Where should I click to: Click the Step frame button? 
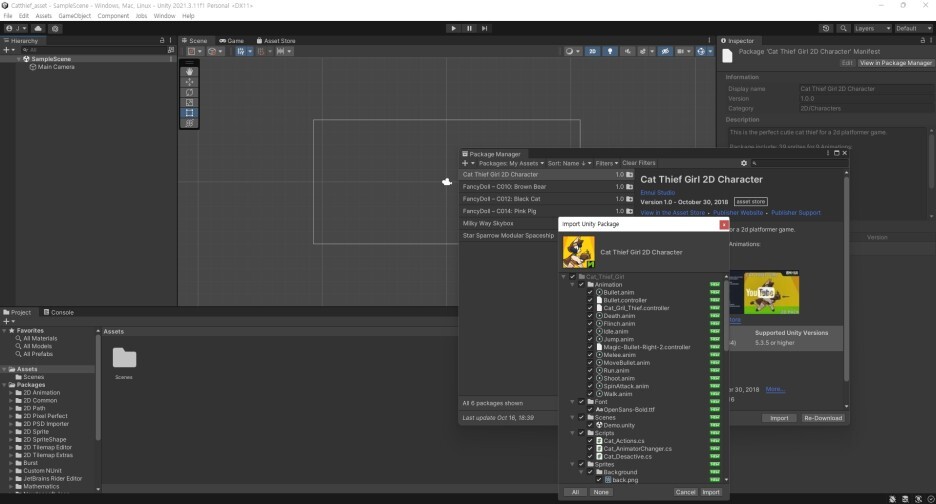click(x=485, y=28)
